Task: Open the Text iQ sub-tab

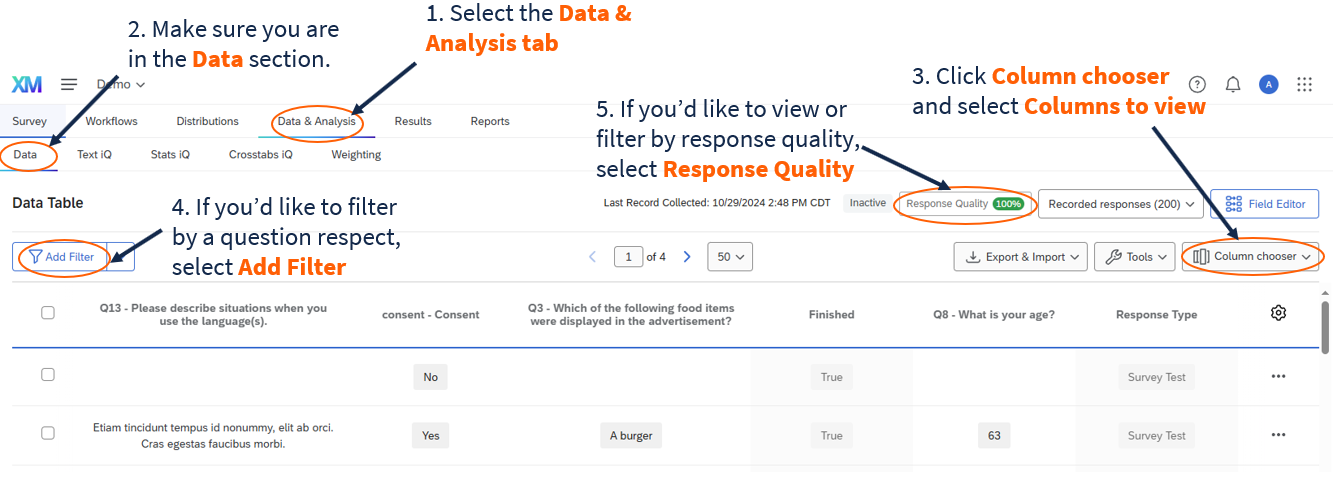Action: (93, 155)
